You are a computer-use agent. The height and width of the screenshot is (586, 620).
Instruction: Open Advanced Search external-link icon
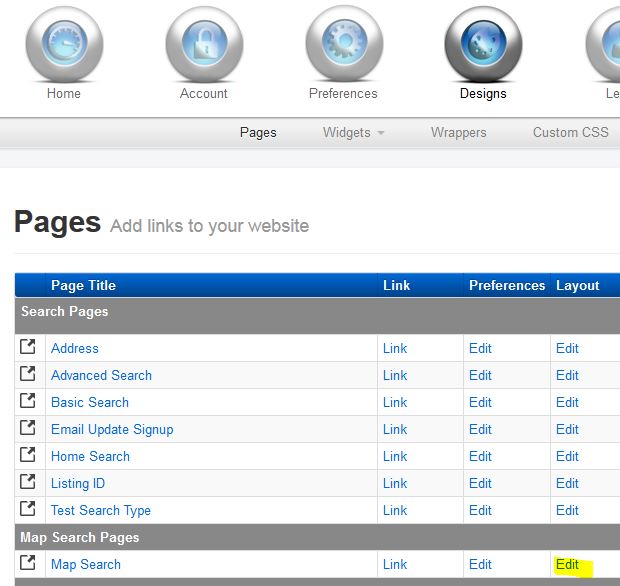(x=28, y=374)
